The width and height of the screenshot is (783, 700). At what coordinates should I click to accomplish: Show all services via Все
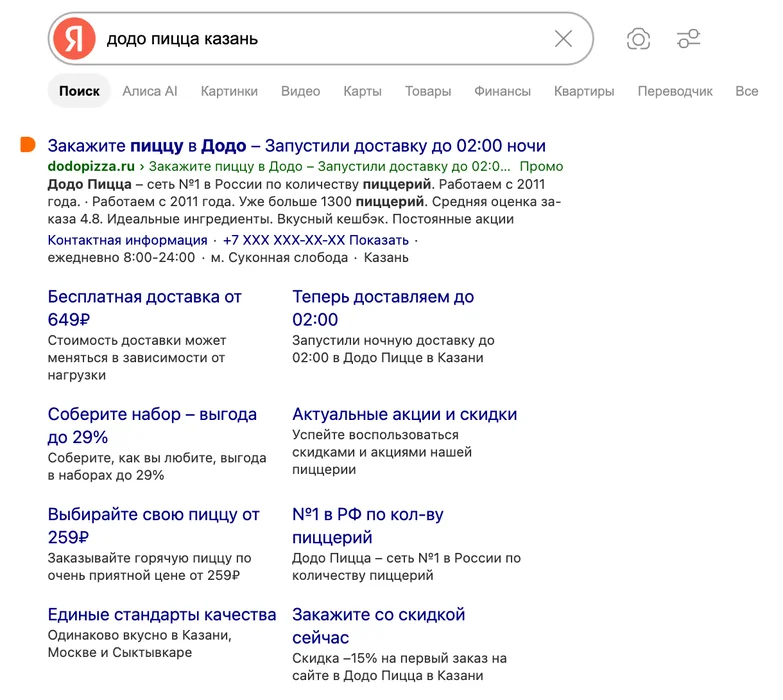pos(747,91)
